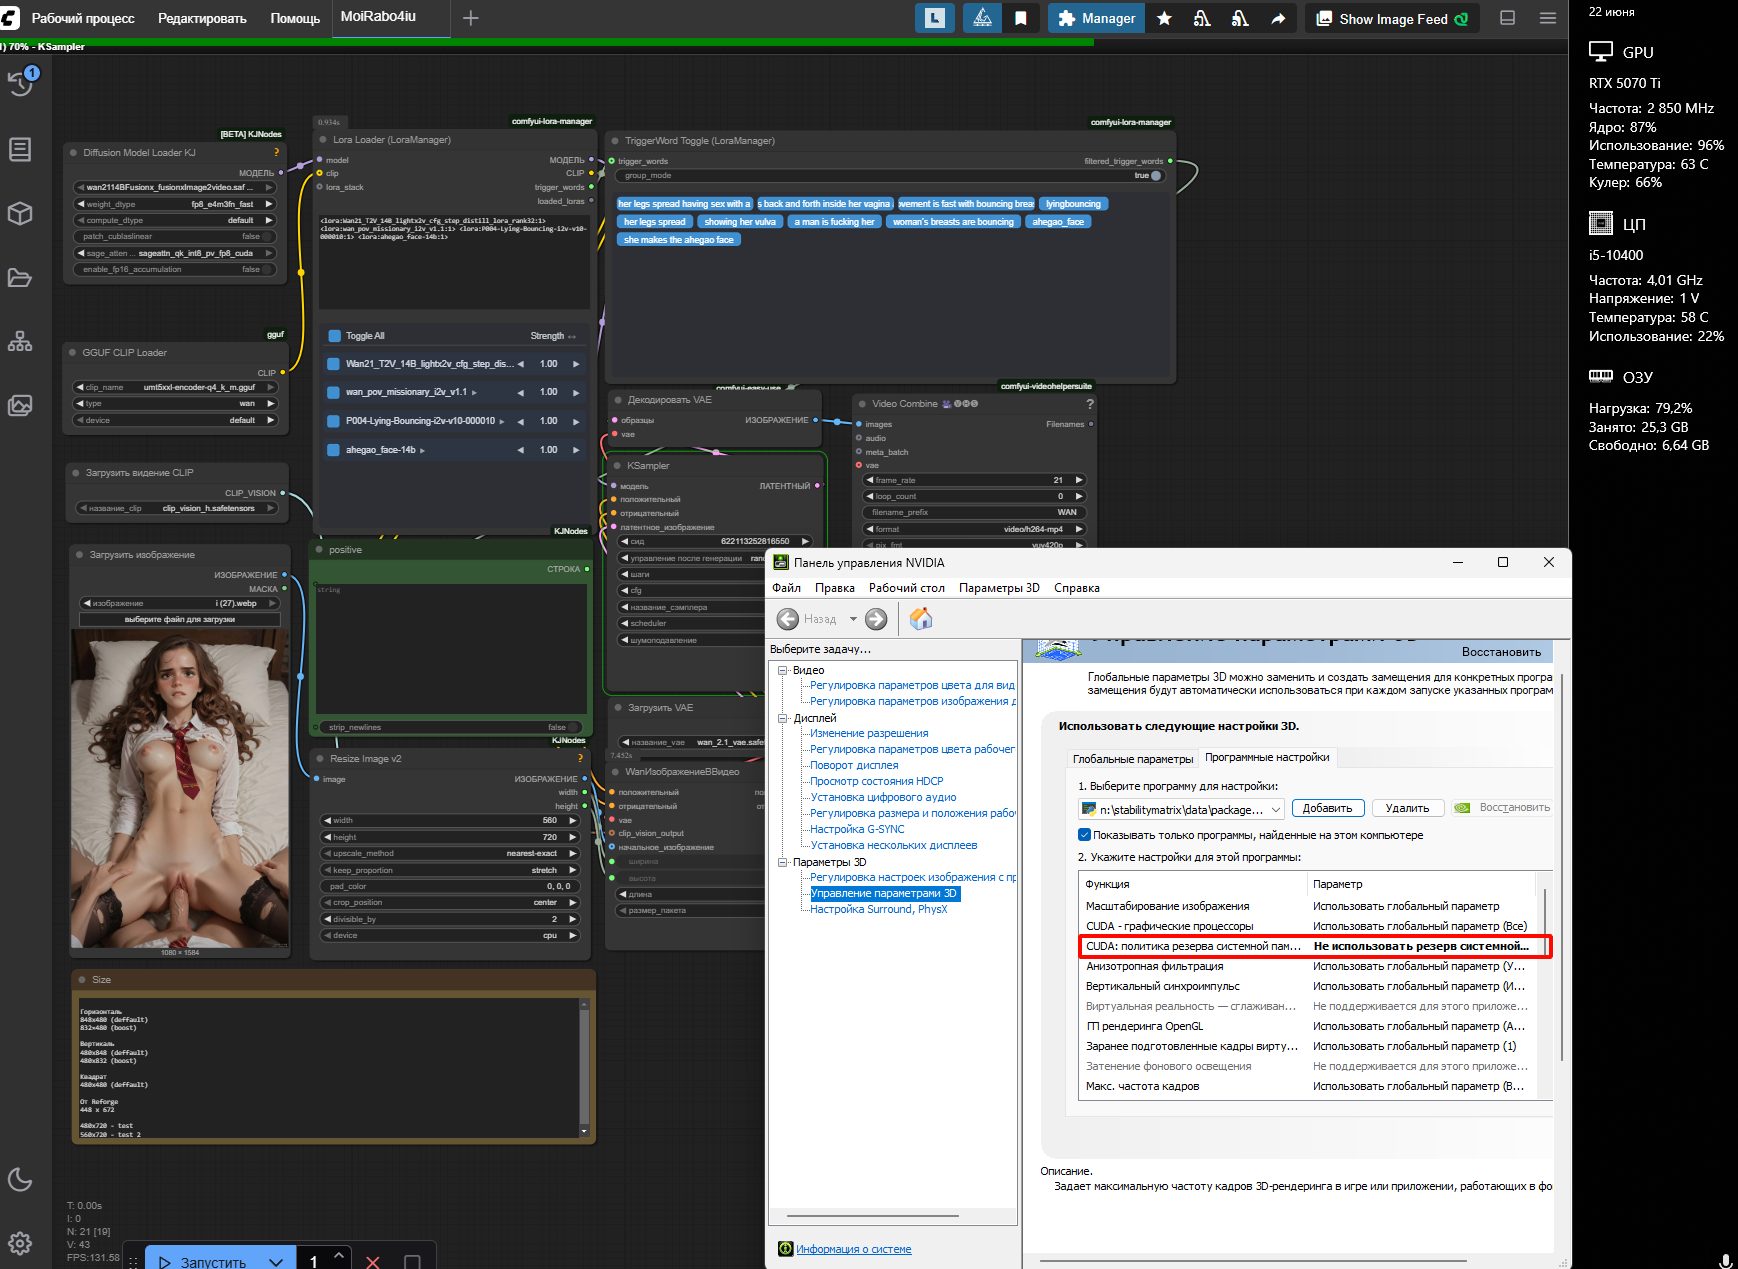Open the Редактировать menu
Viewport: 1738px width, 1269px height.
click(202, 18)
